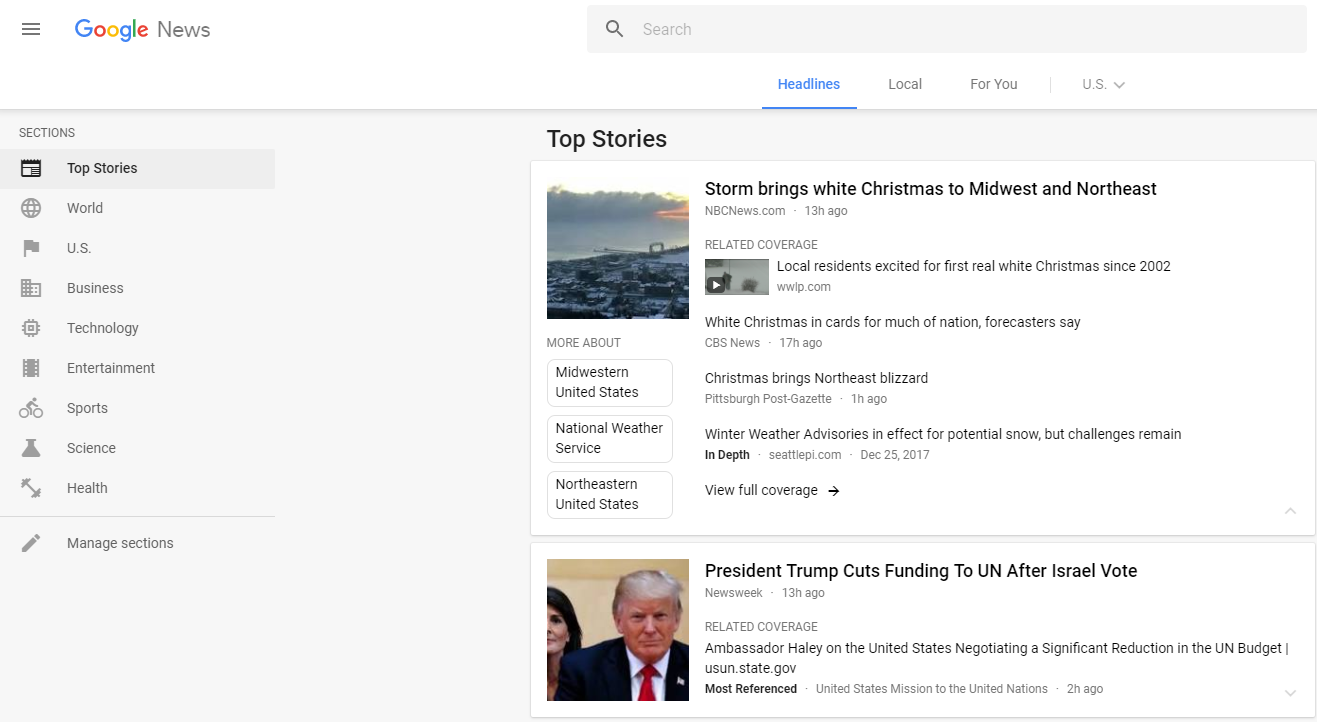Viewport: 1317px width, 722px height.
Task: Click United States Mission to United Nations source
Action: tap(932, 689)
